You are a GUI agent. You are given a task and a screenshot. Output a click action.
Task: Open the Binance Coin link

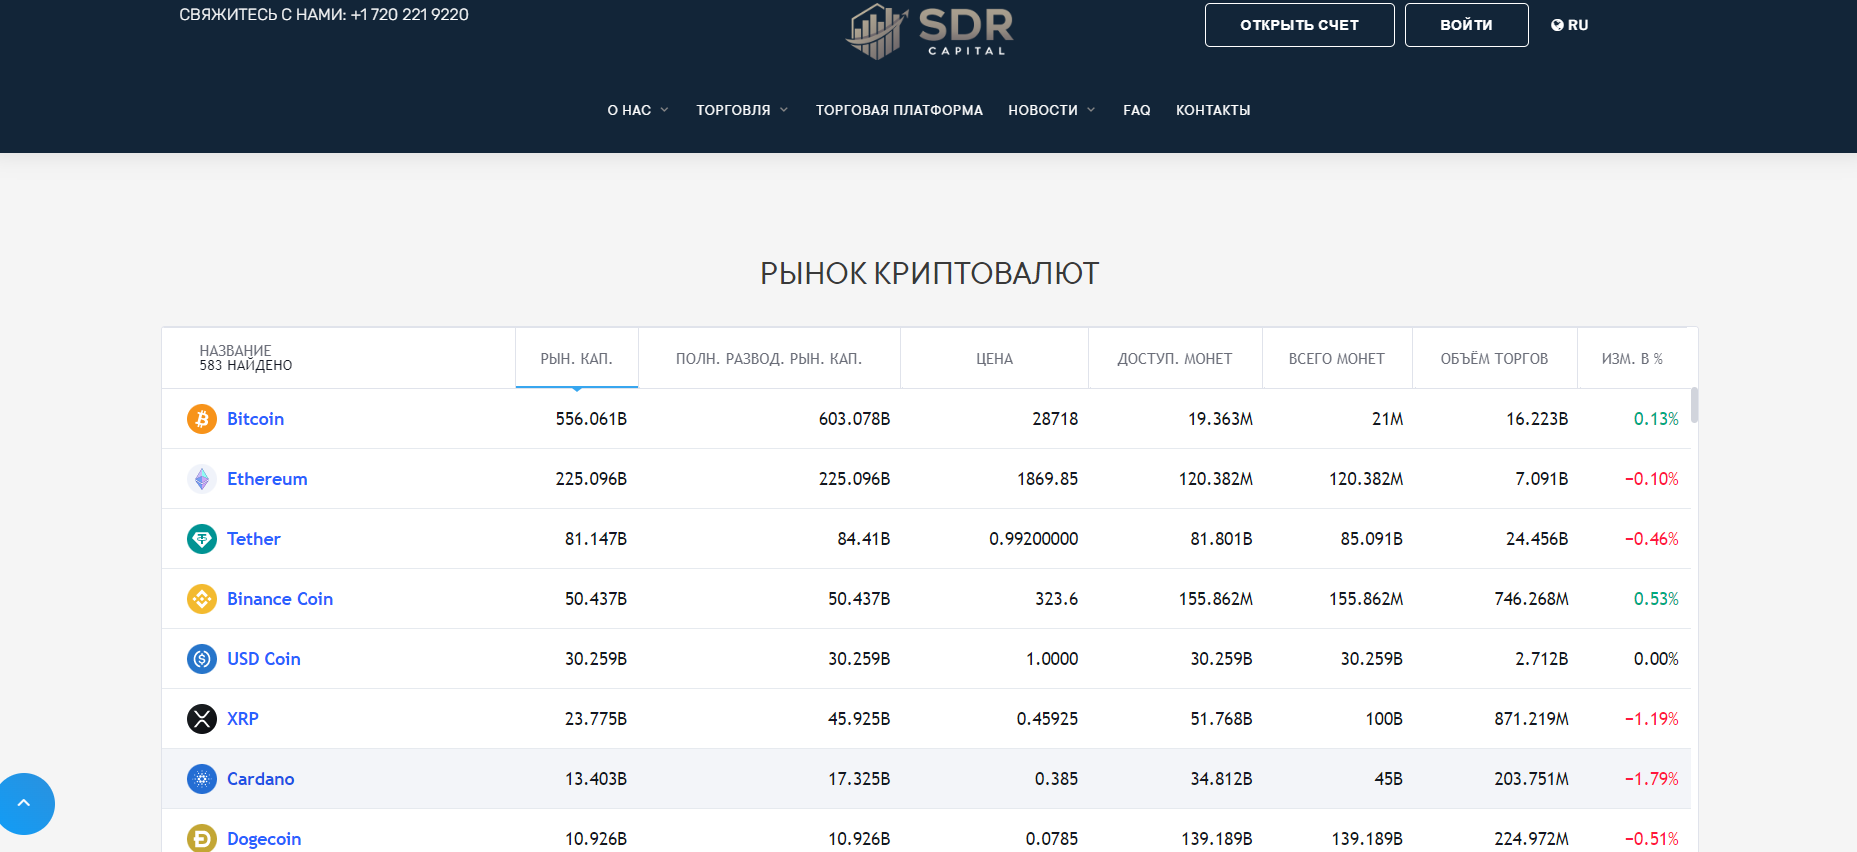pos(280,599)
